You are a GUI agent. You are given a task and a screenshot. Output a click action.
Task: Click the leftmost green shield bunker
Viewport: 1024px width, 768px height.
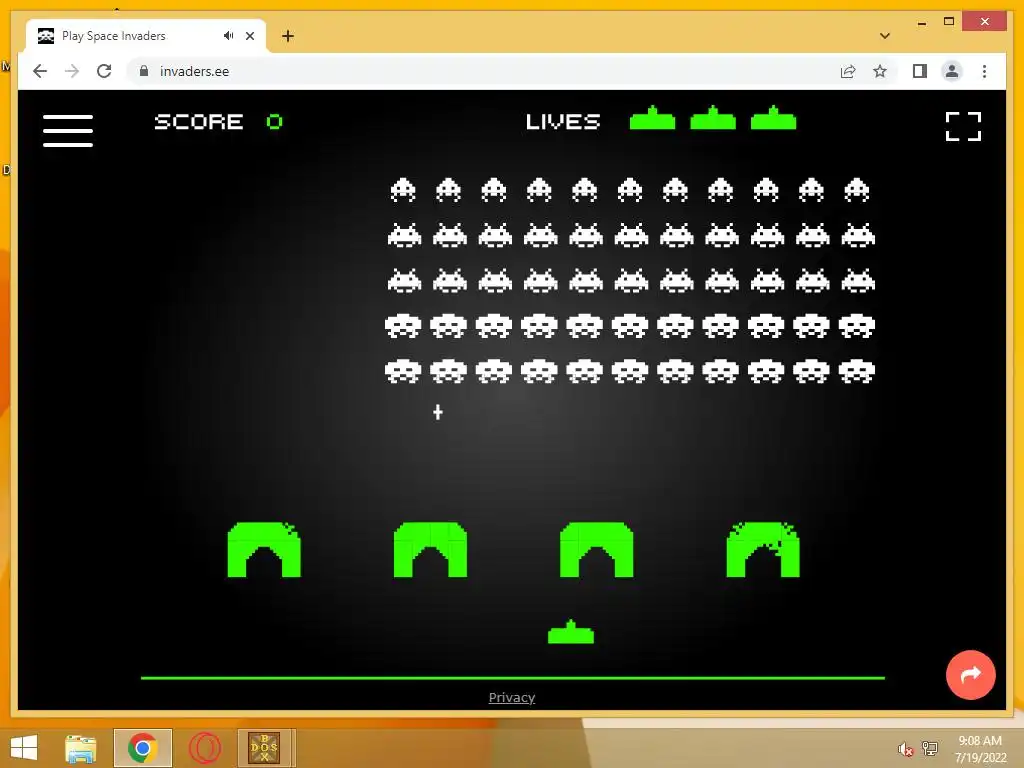tap(264, 549)
